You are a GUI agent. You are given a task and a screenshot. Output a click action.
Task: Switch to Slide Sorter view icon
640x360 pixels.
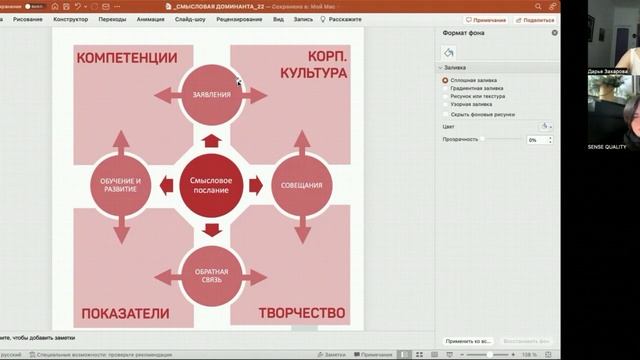tap(419, 355)
